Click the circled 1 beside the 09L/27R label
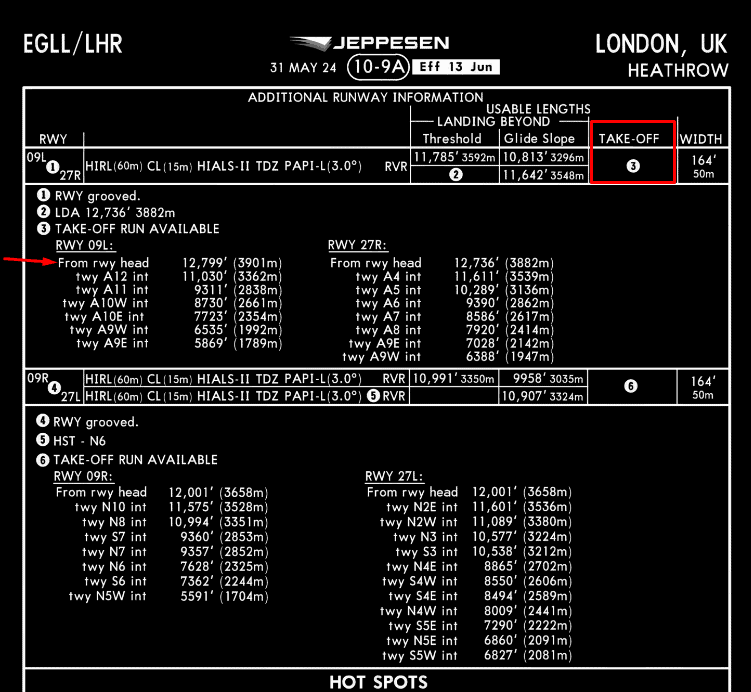Image resolution: width=751 pixels, height=692 pixels. [53, 167]
